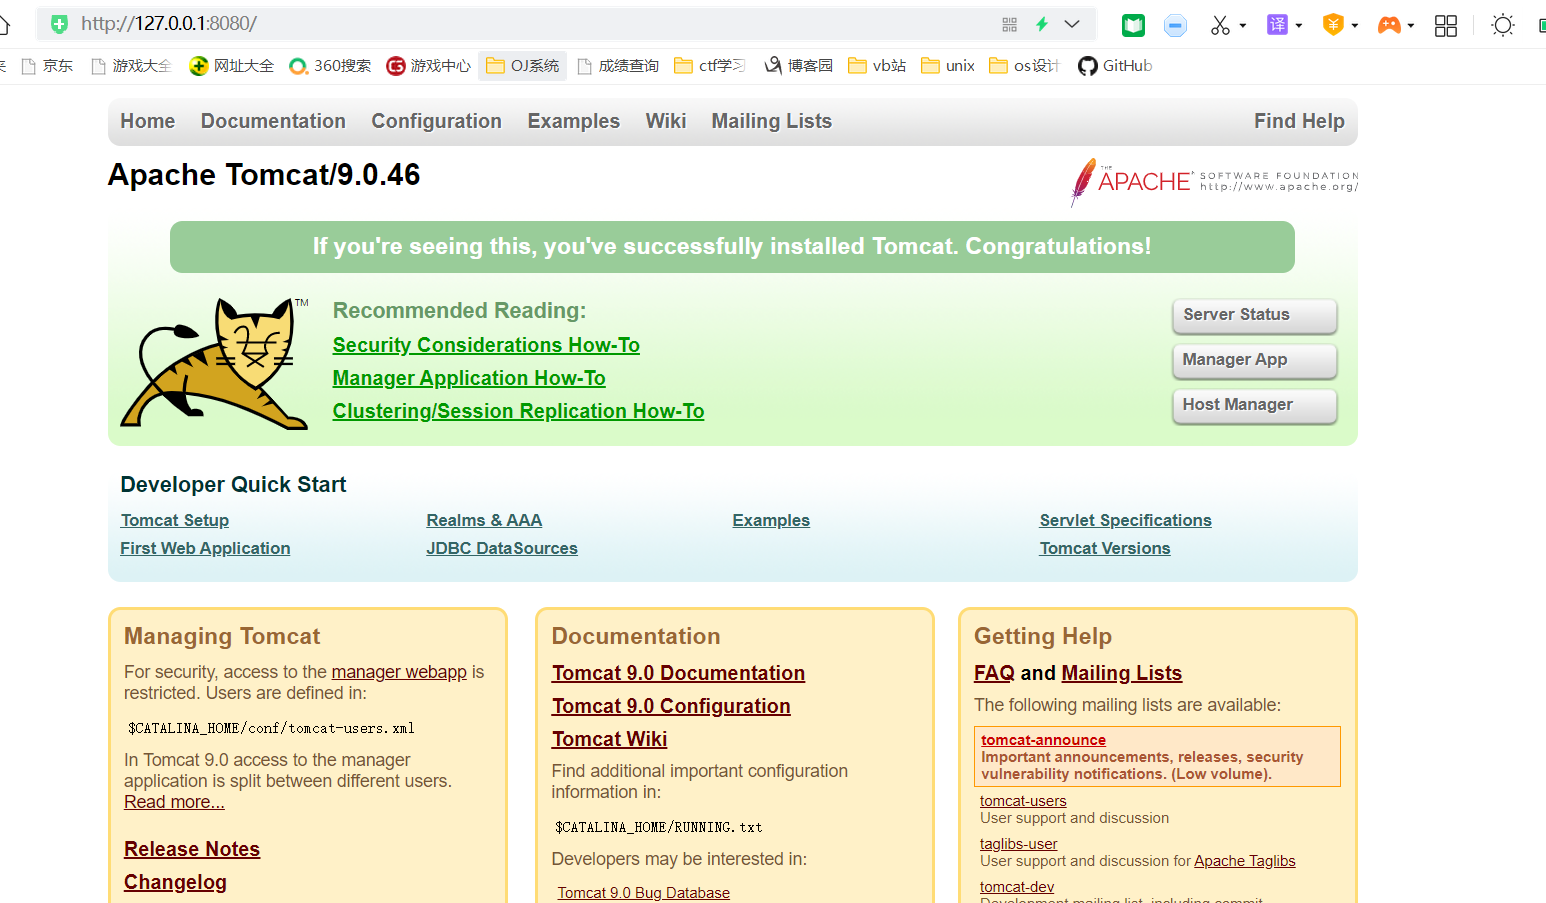The width and height of the screenshot is (1546, 903).
Task: Open Configuration in the navigation bar
Action: [x=437, y=121]
